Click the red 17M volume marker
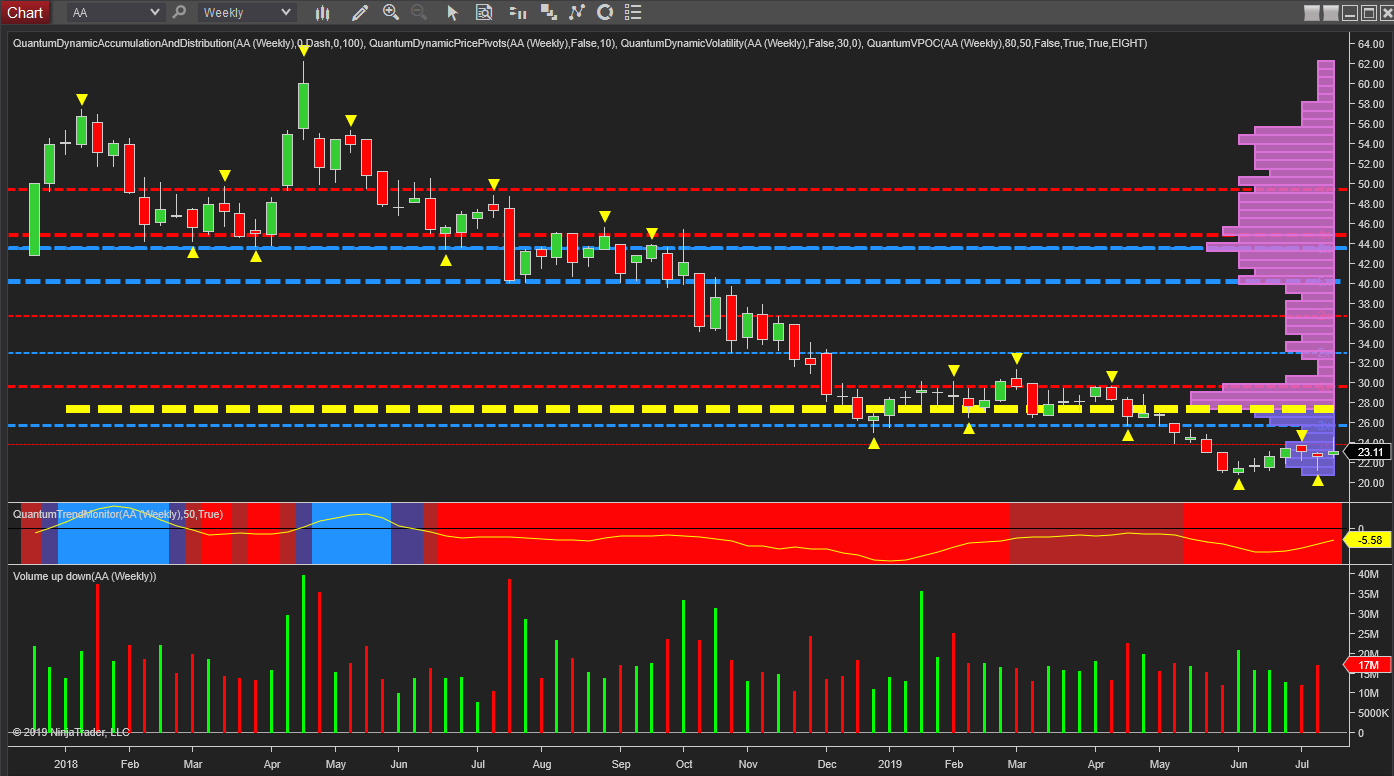The height and width of the screenshot is (776, 1394). pos(1367,666)
